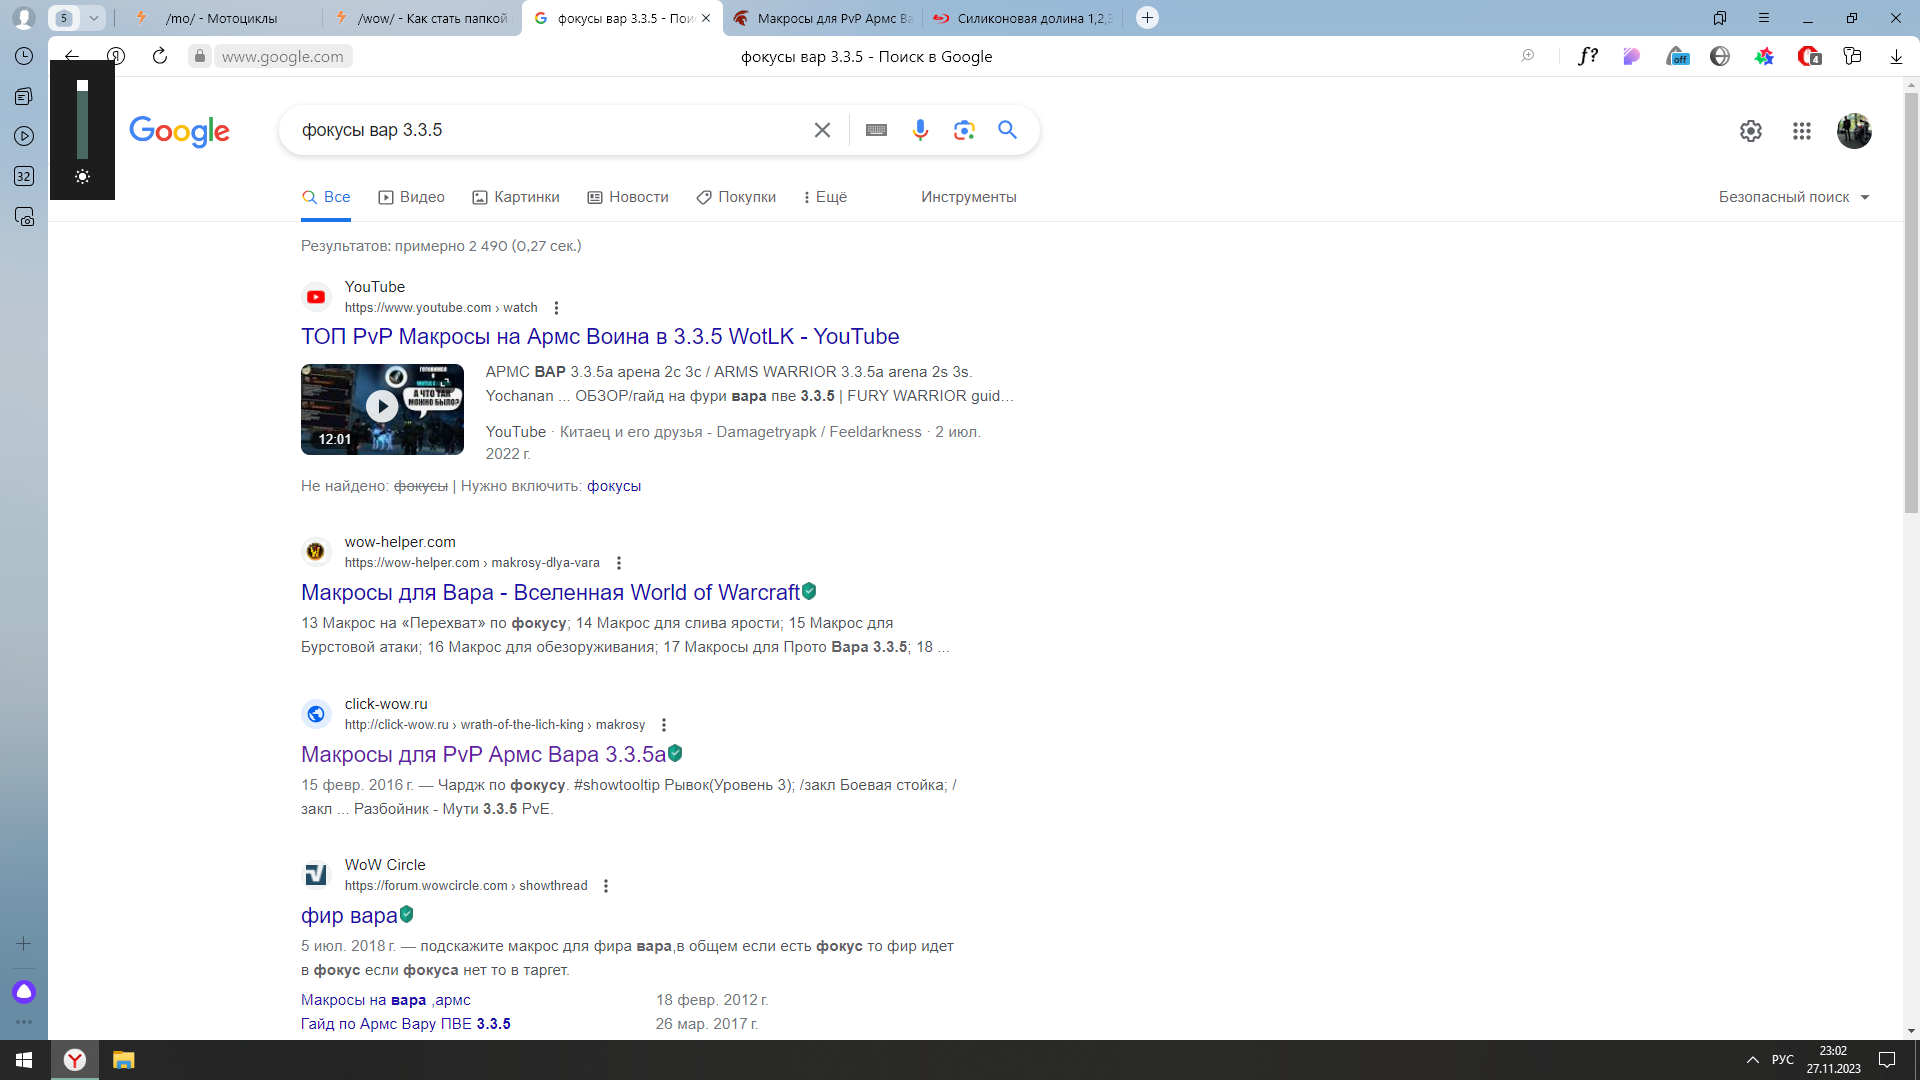Viewport: 1920px width, 1080px height.
Task: Switch to the Видео tab
Action: (x=411, y=197)
